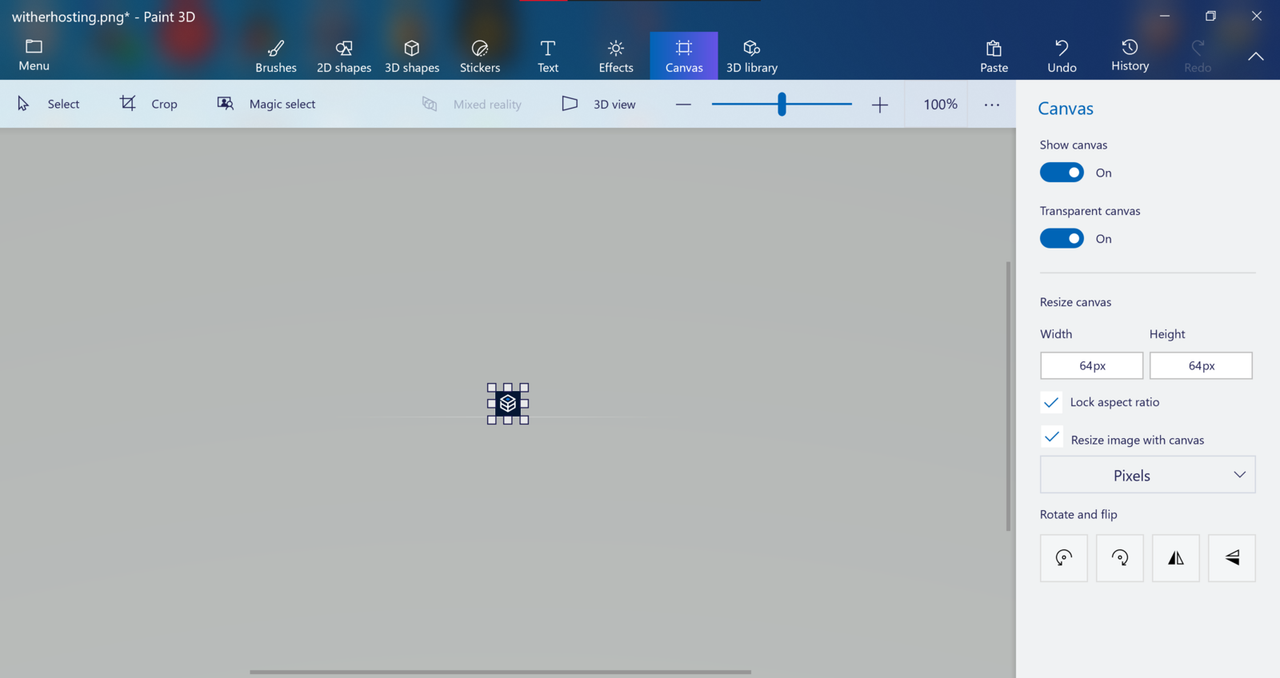Zoom in with the plus button

tap(880, 104)
